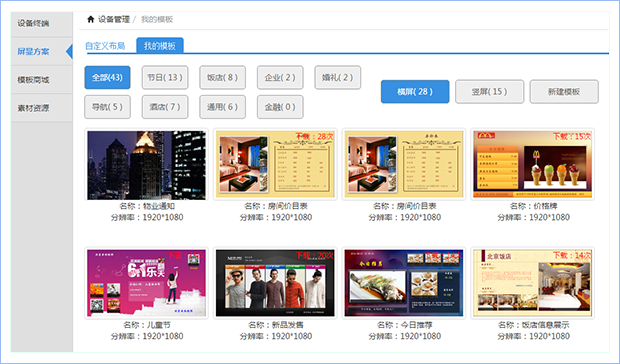Click resolution text under 新品发售
Image resolution: width=620 pixels, height=364 pixels.
click(x=276, y=336)
